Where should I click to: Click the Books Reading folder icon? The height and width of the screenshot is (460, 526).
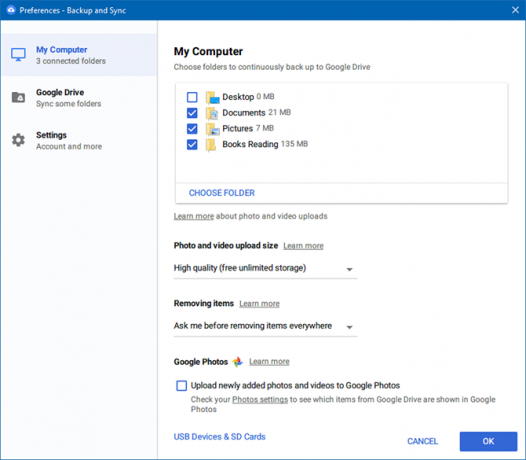211,145
